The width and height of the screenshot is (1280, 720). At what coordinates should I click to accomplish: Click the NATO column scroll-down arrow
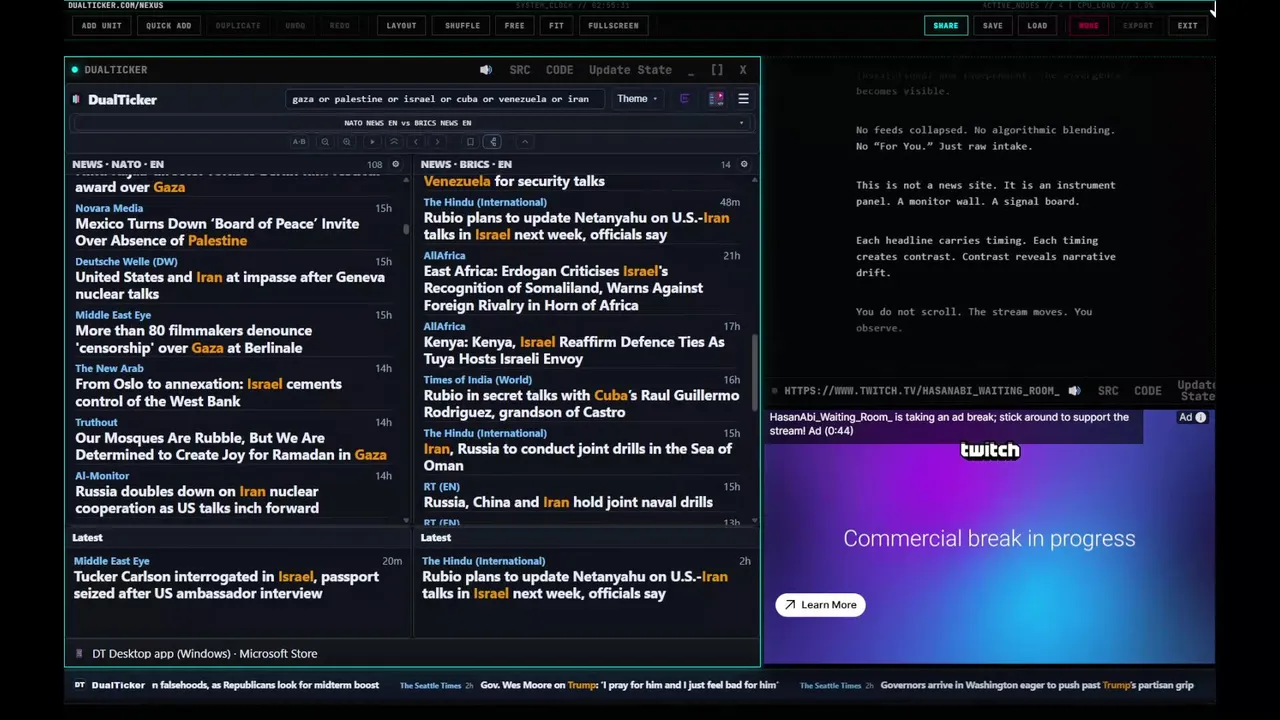pyautogui.click(x=406, y=520)
